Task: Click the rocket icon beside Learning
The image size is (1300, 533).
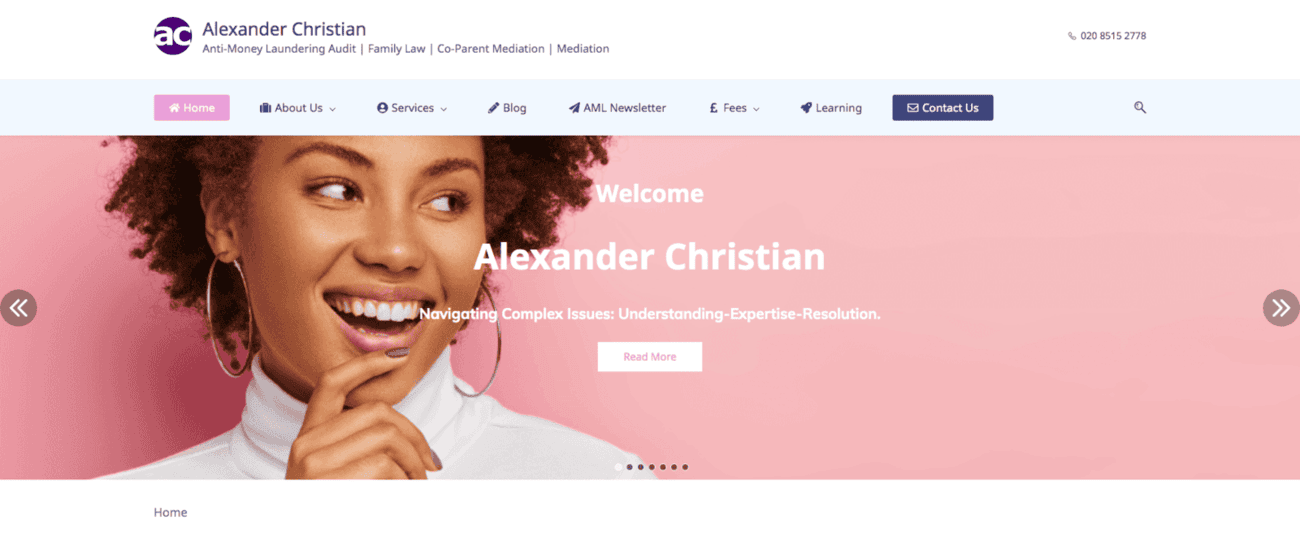Action: point(806,108)
